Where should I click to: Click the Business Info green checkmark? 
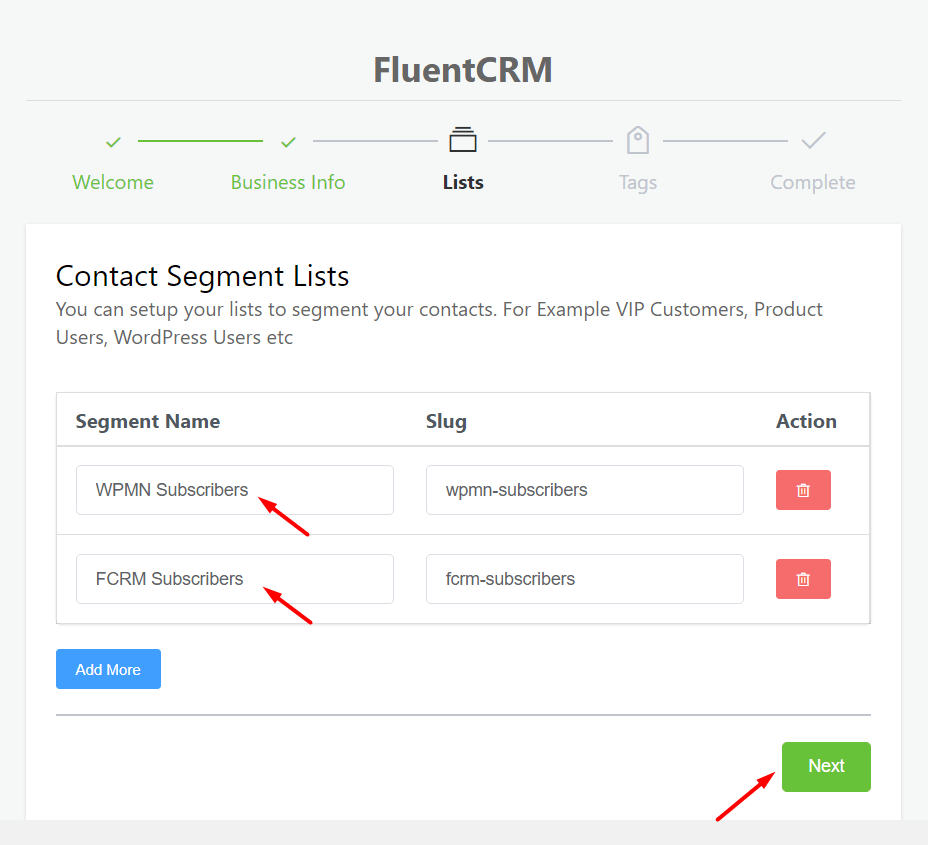tap(288, 142)
